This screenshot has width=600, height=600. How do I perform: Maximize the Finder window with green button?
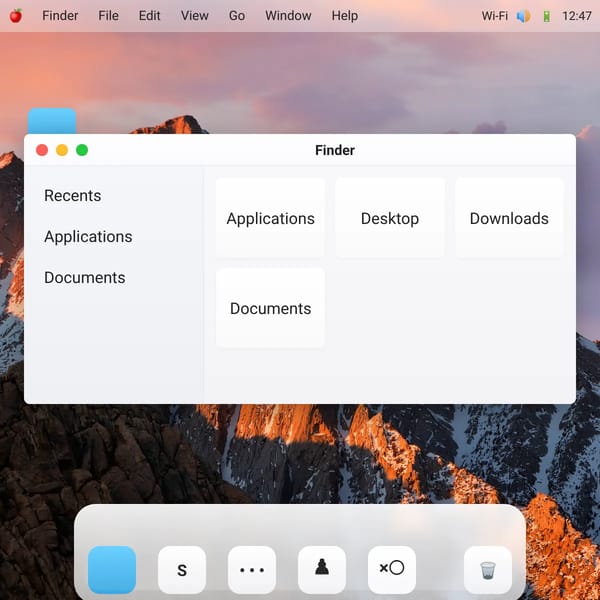click(82, 150)
